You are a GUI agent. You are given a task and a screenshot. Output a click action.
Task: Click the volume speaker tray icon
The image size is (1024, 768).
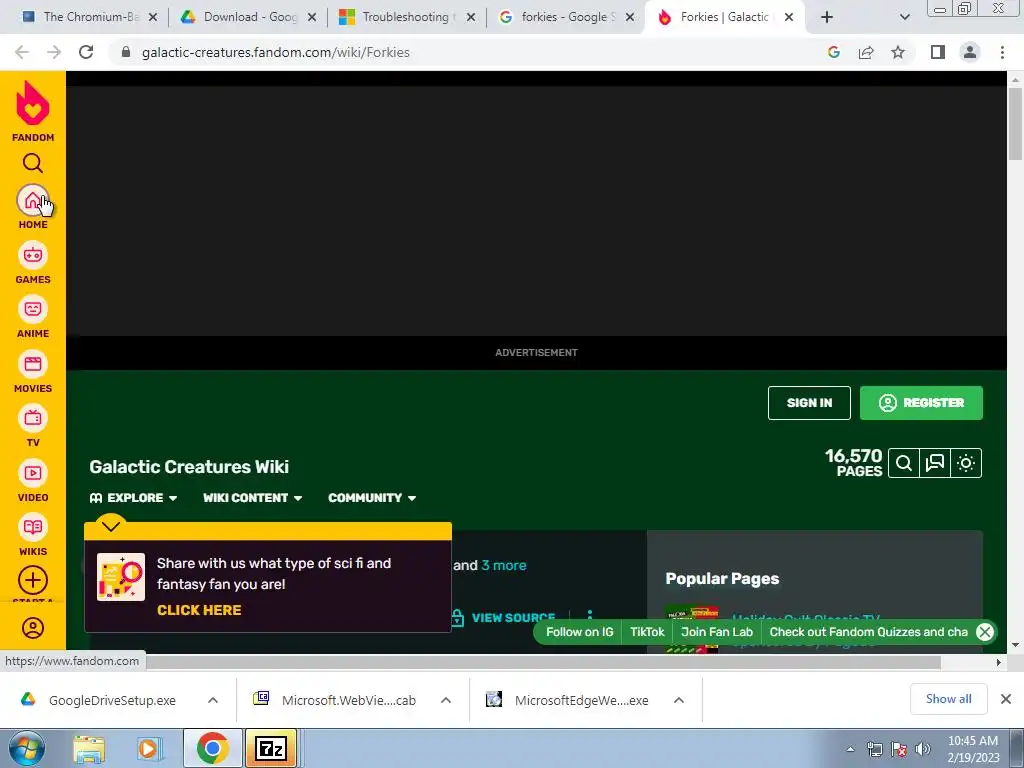pos(923,749)
